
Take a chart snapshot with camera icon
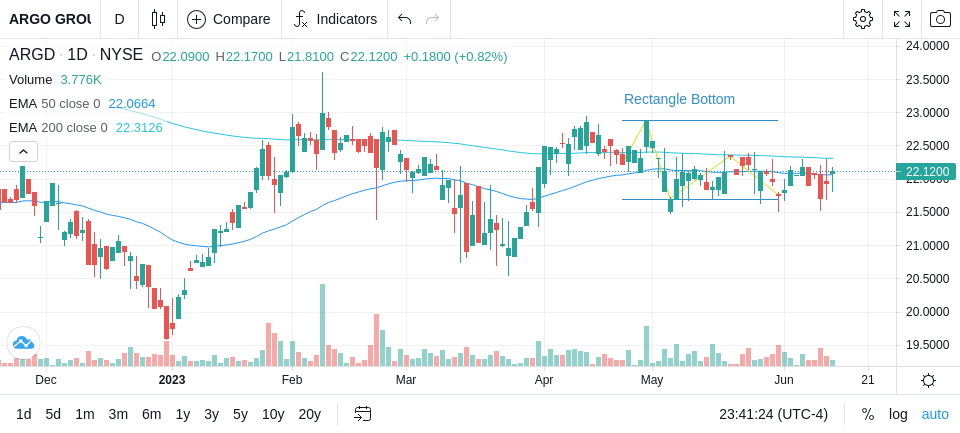[x=940, y=19]
